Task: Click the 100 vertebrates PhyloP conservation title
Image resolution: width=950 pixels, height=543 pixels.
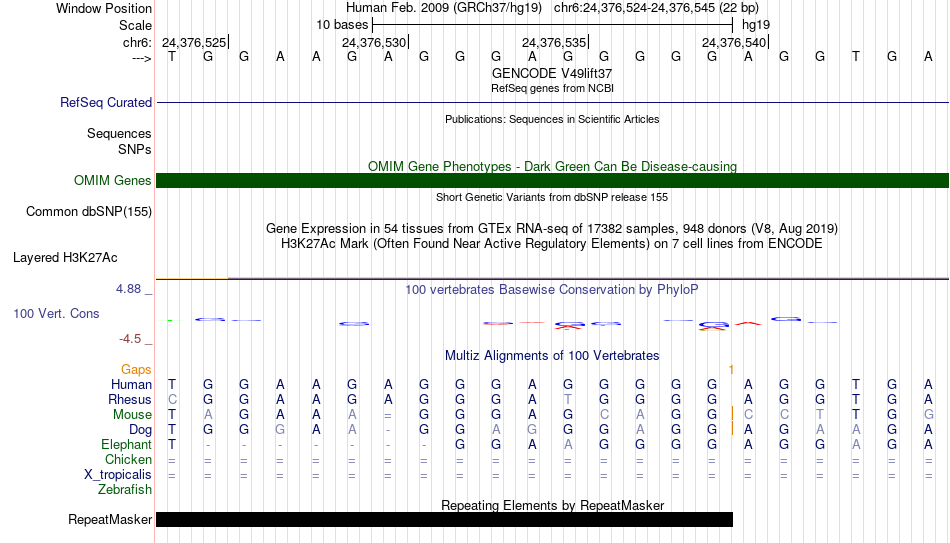Action: [x=552, y=290]
